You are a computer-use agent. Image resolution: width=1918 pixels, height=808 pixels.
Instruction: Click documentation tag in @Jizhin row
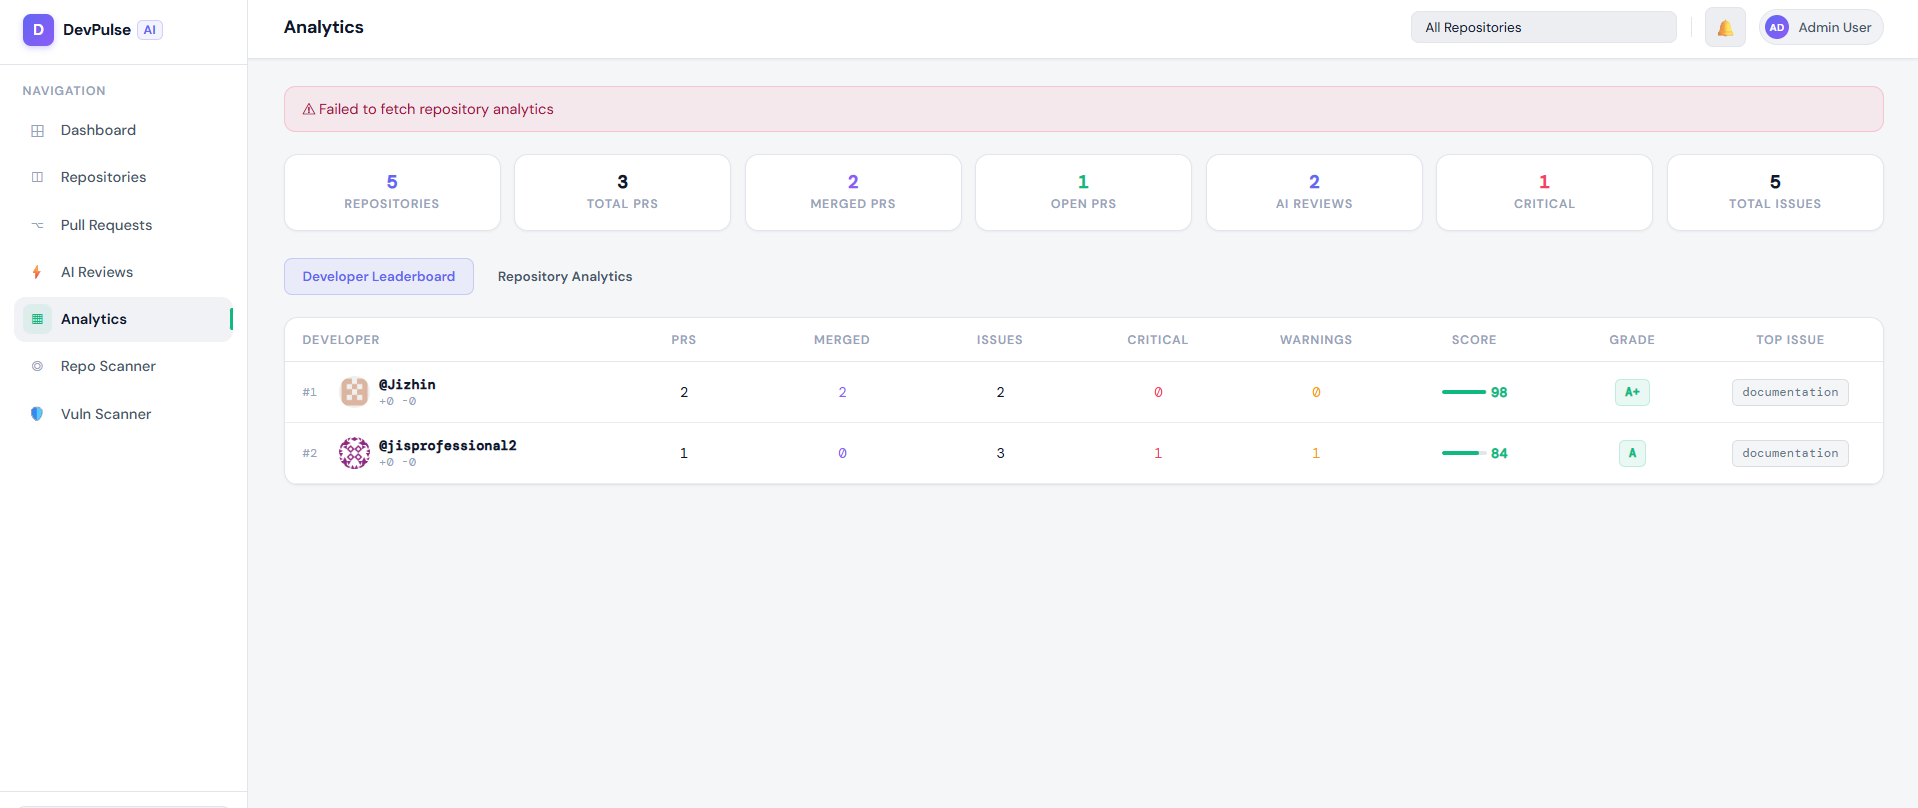point(1790,392)
